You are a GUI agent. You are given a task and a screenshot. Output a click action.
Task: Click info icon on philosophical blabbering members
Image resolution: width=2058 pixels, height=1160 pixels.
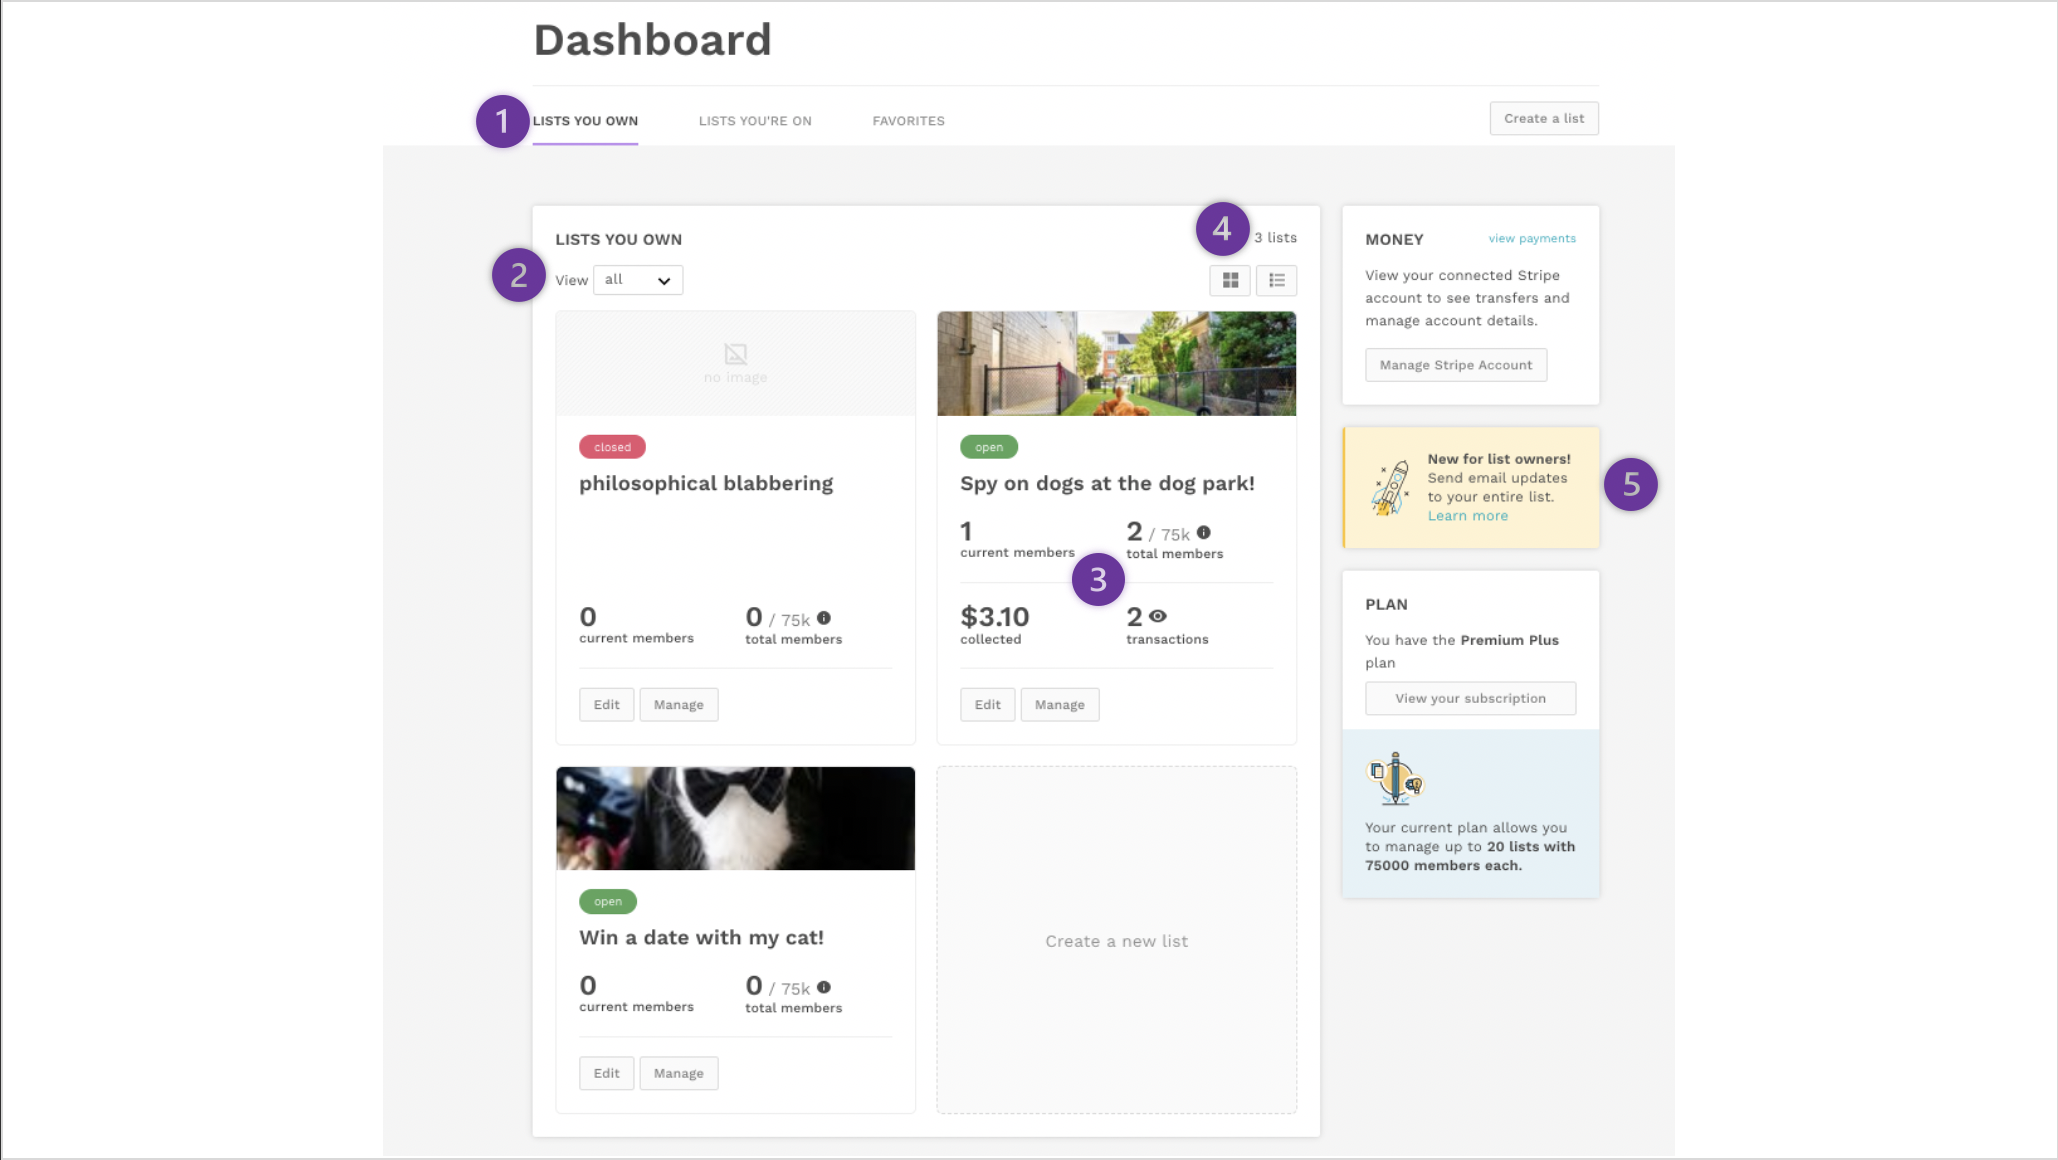click(x=824, y=618)
